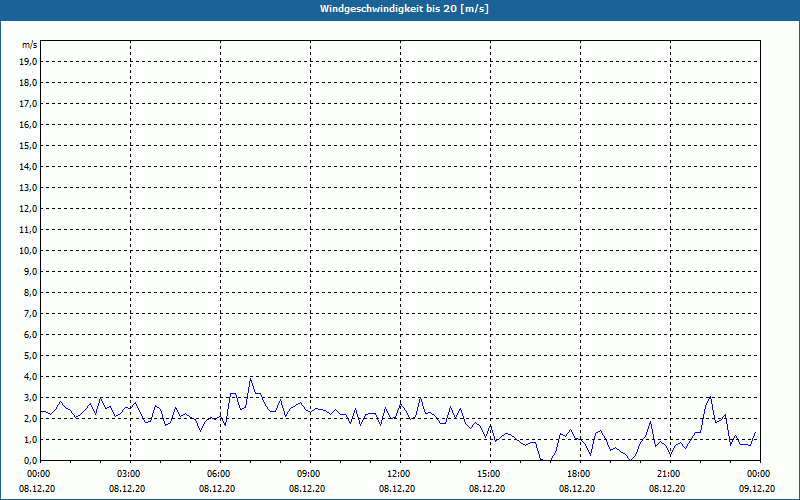Click the '03:00' time label
Viewport: 800px width, 500px height.
click(131, 474)
